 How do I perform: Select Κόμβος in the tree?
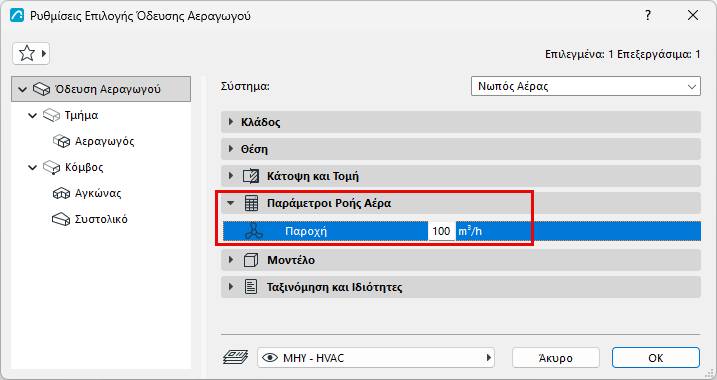[x=84, y=167]
